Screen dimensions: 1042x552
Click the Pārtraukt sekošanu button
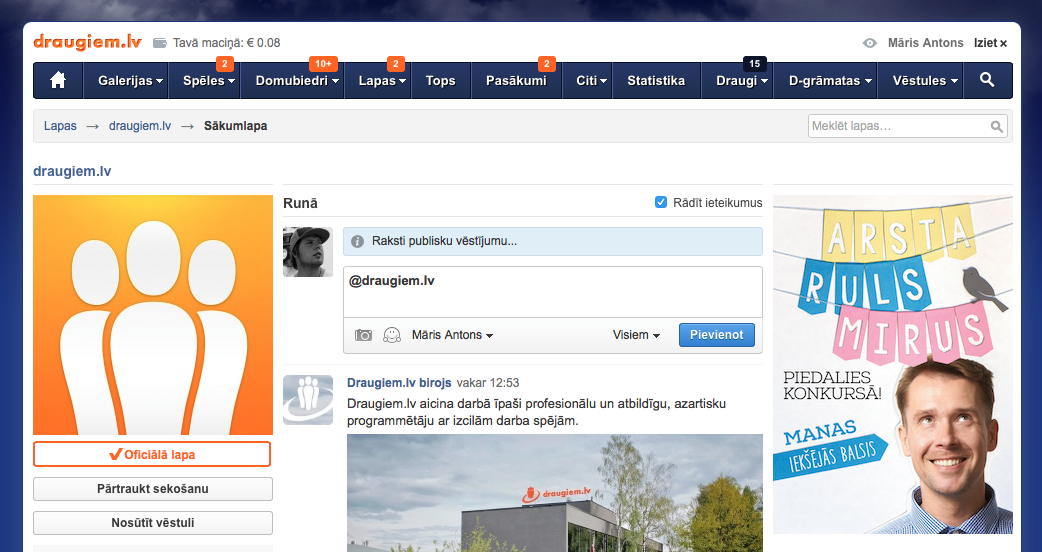pyautogui.click(x=153, y=489)
